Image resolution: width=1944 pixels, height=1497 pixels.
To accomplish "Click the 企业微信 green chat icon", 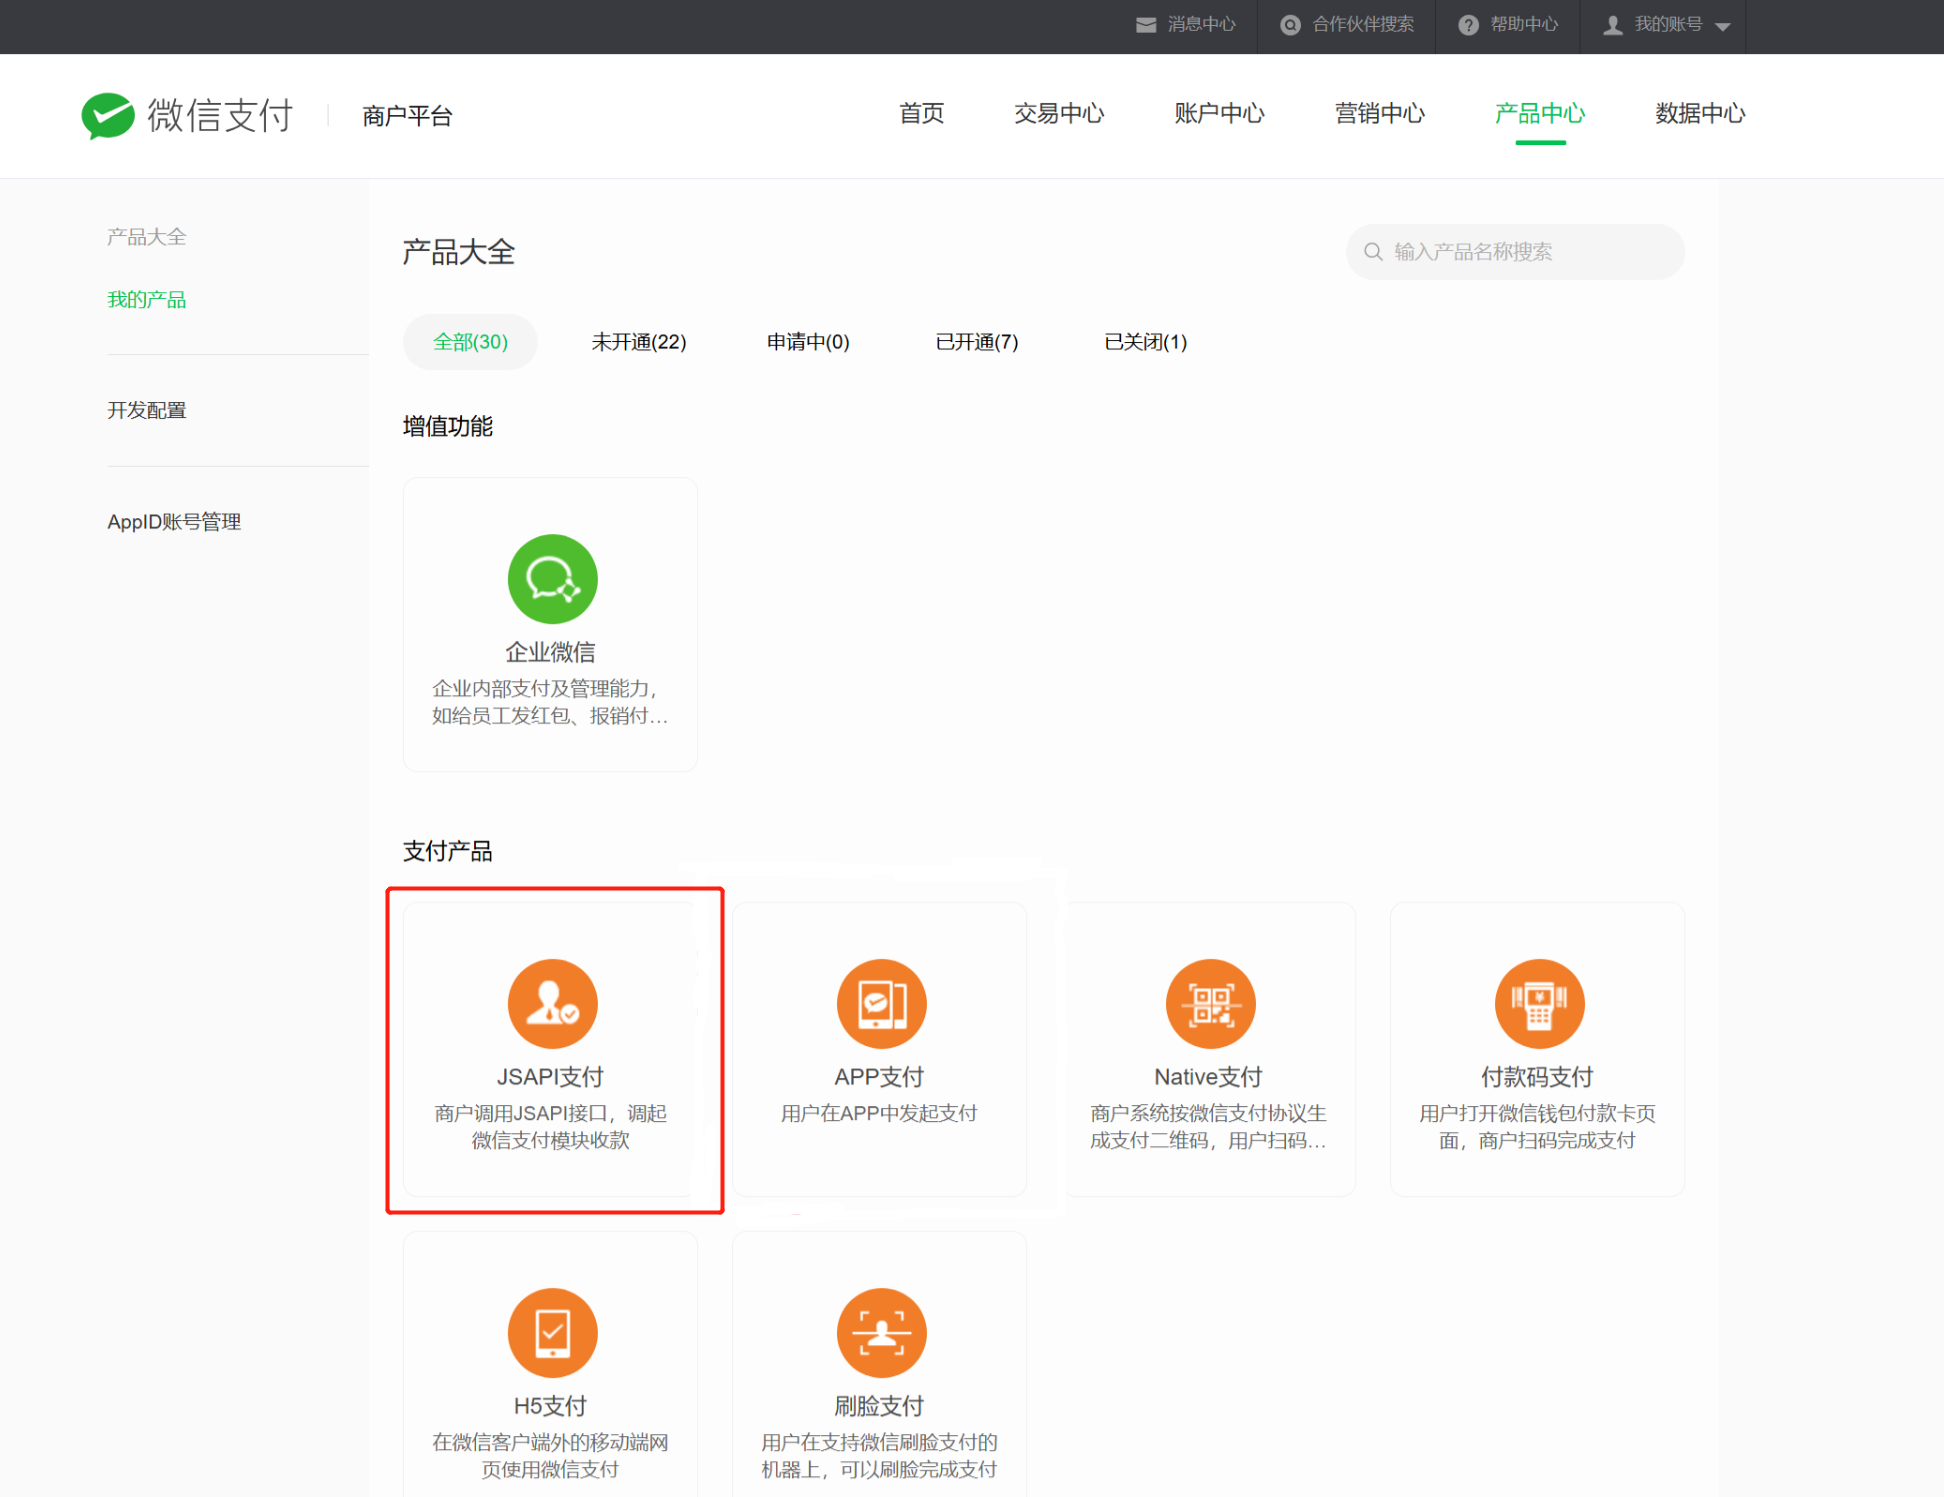I will tap(552, 579).
